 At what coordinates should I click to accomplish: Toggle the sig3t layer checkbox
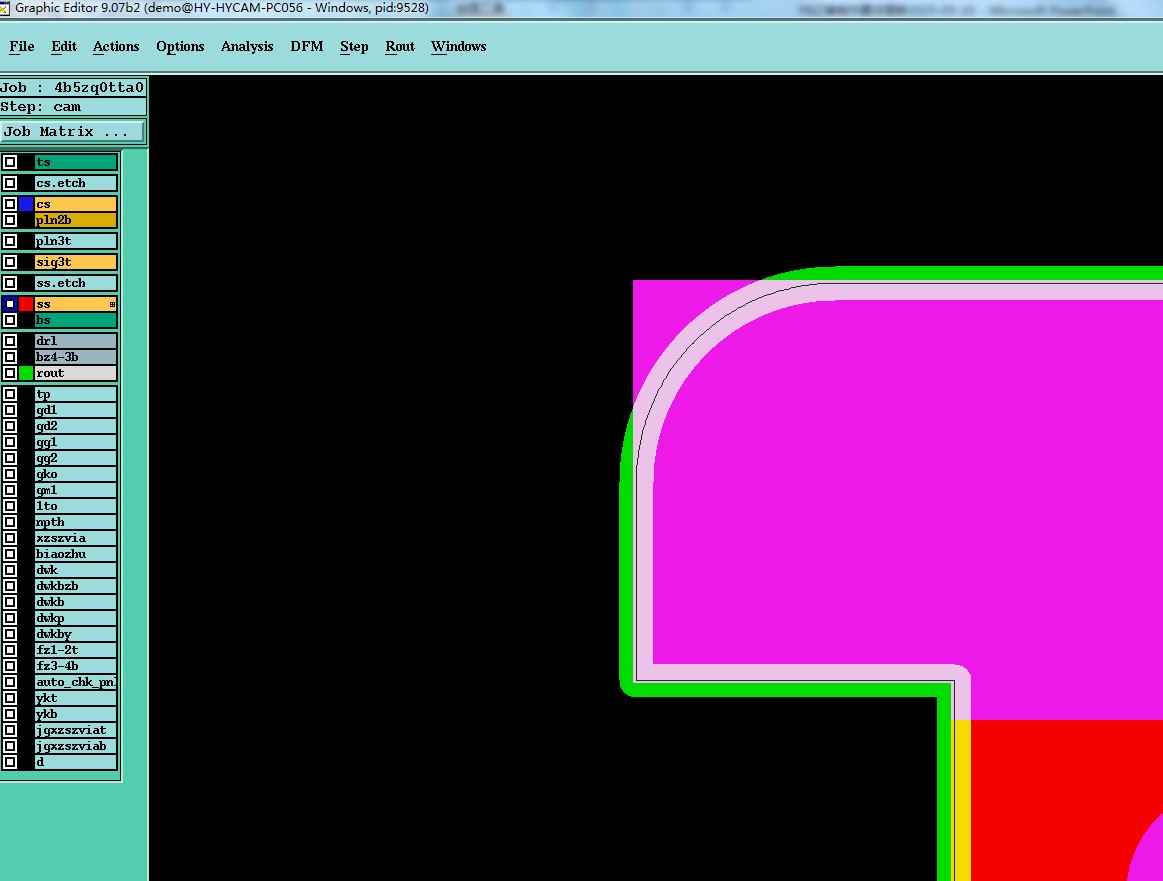[10, 261]
